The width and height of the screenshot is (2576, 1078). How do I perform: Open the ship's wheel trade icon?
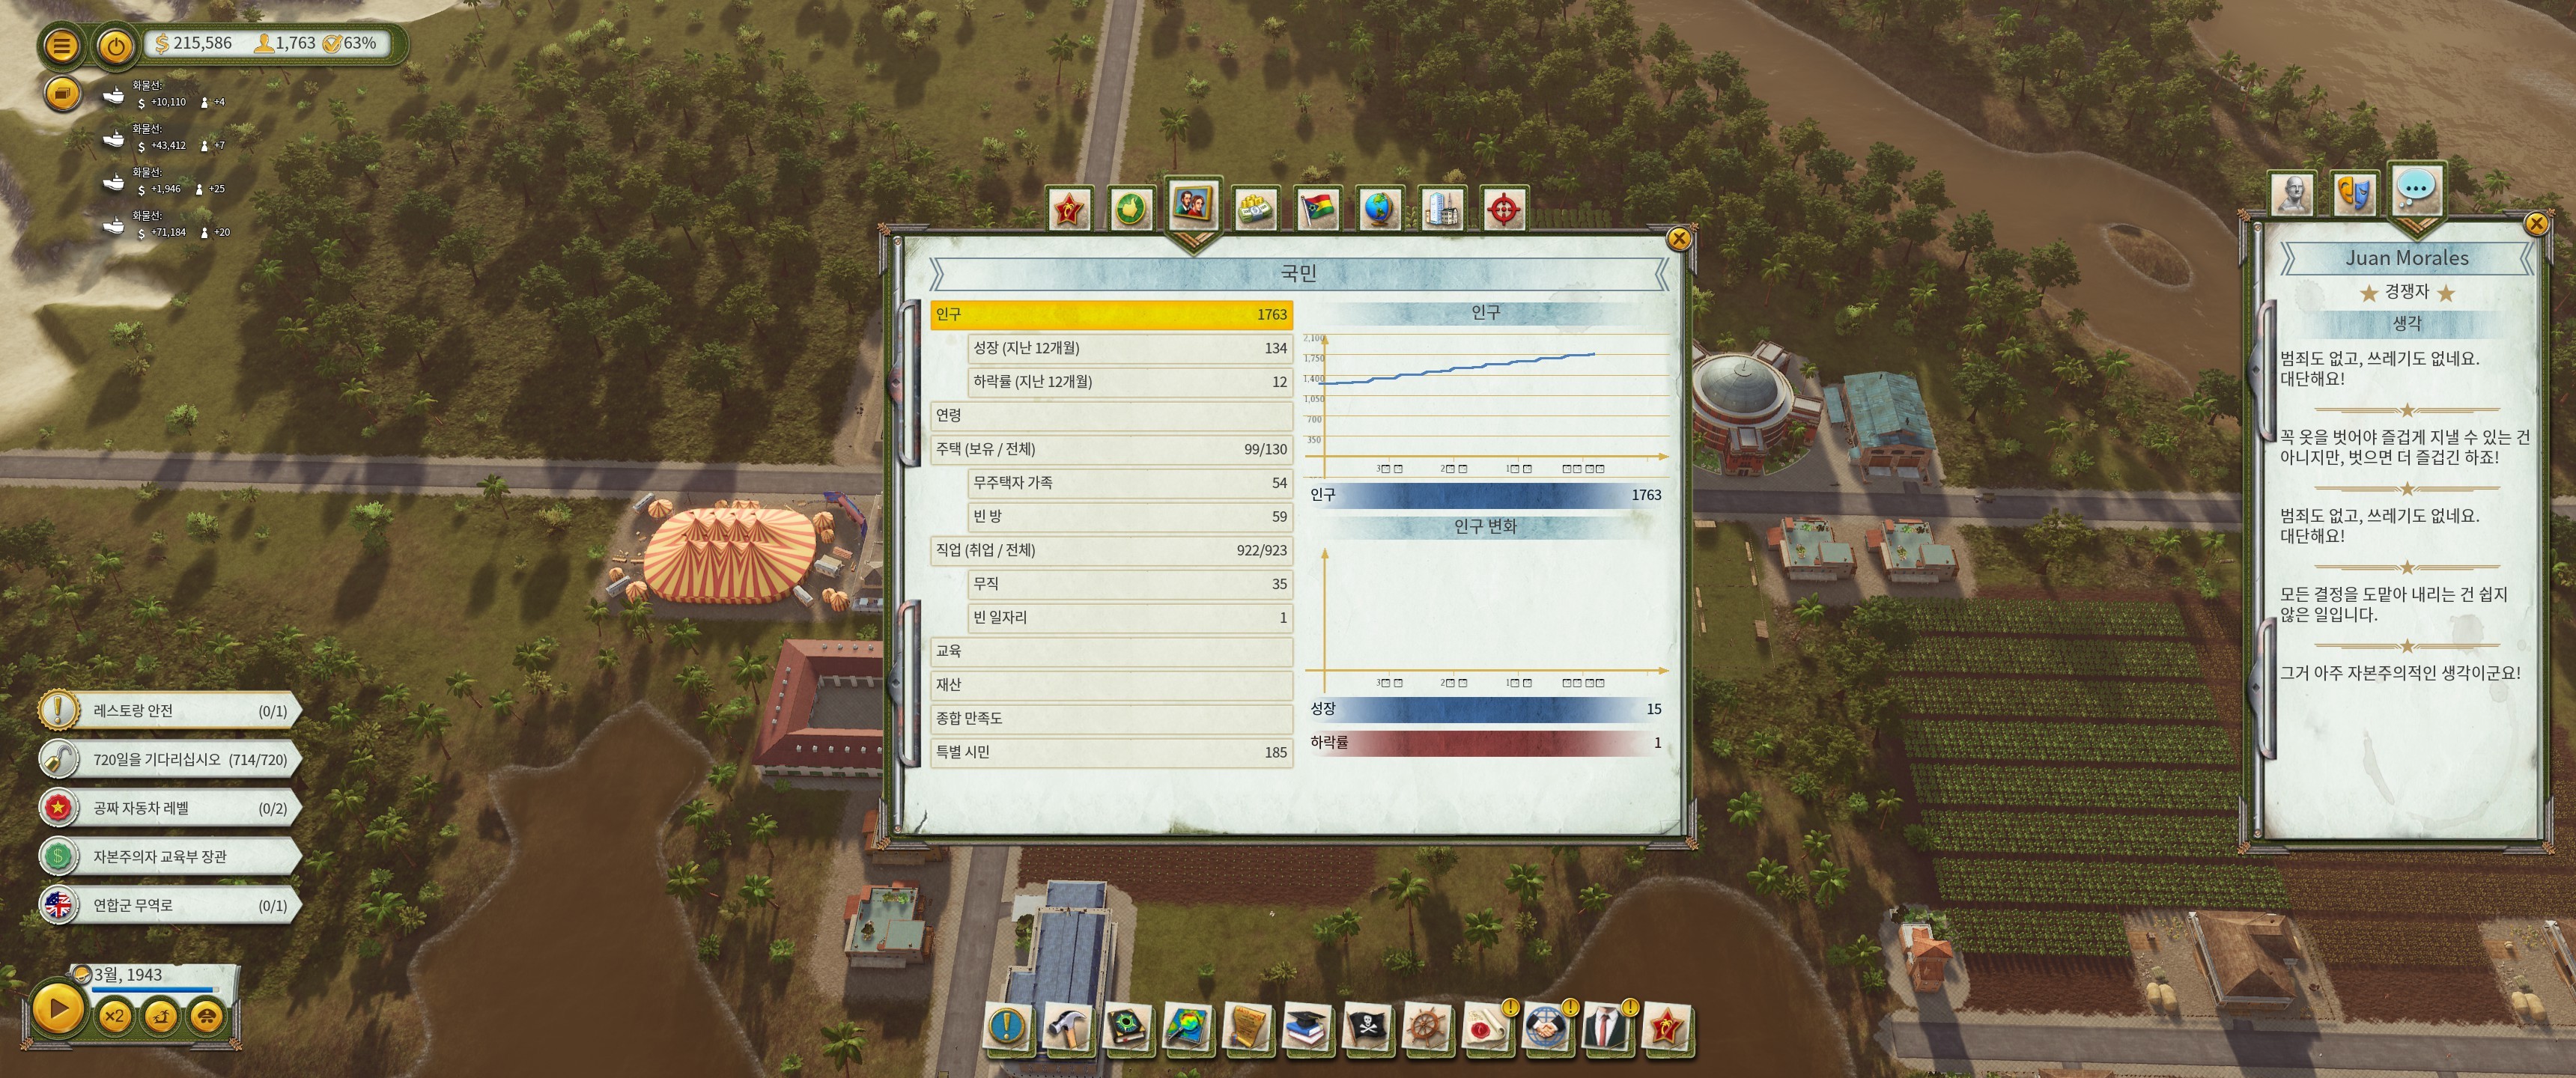1426,1027
